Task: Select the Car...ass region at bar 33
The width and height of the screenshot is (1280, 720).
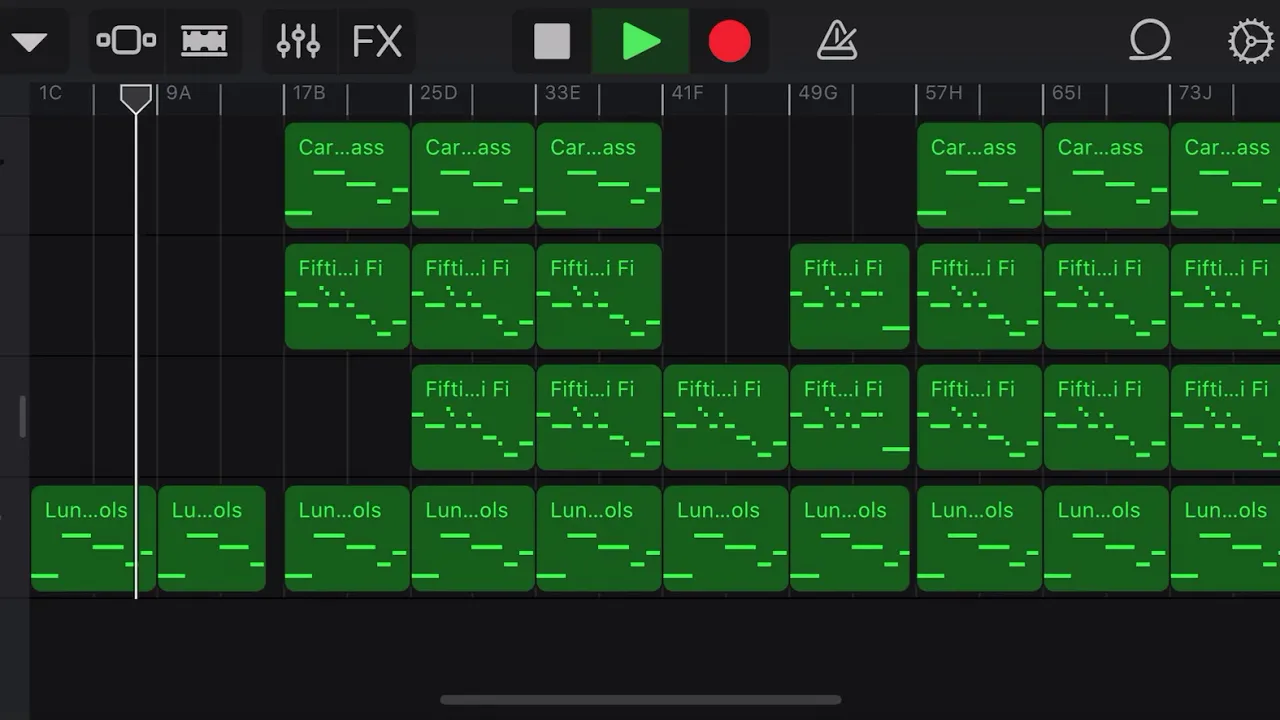Action: point(599,176)
